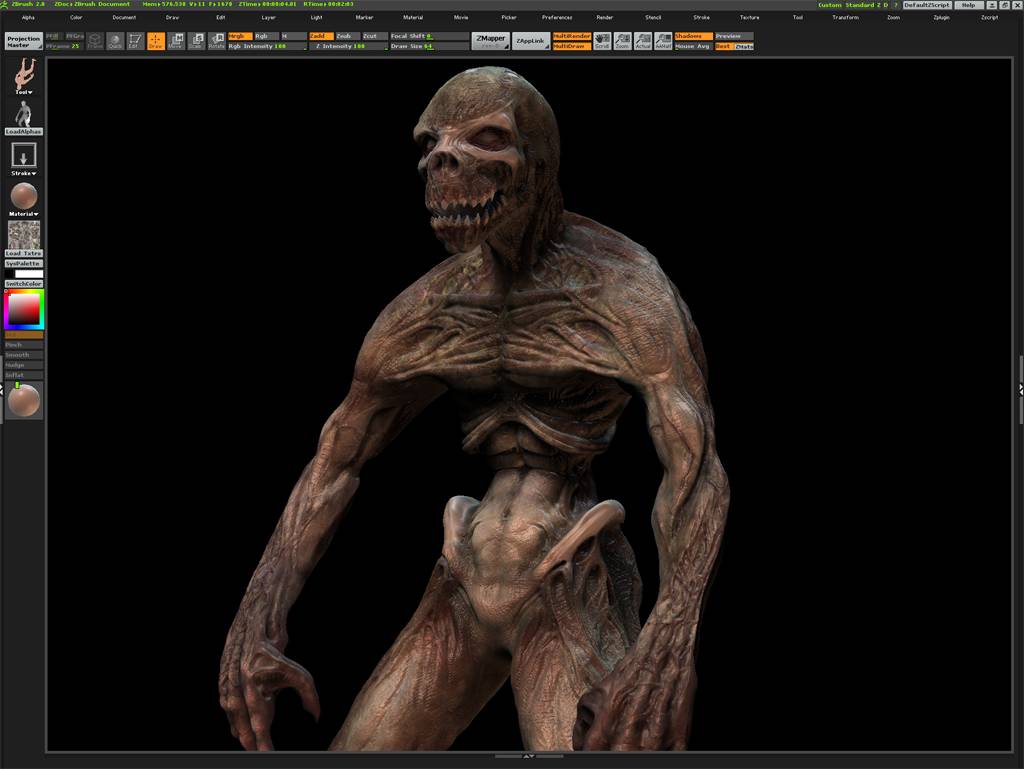The height and width of the screenshot is (769, 1024).
Task: Adjust the Z Intensity slider
Action: click(348, 46)
